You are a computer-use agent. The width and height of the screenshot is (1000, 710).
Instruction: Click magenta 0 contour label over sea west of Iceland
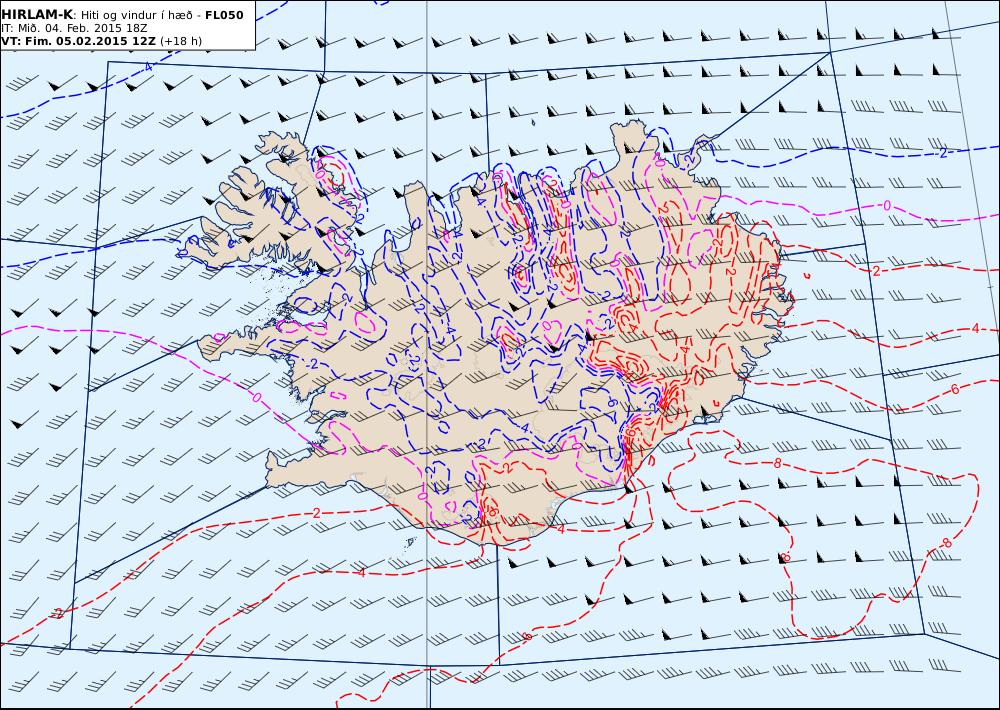coord(256,397)
